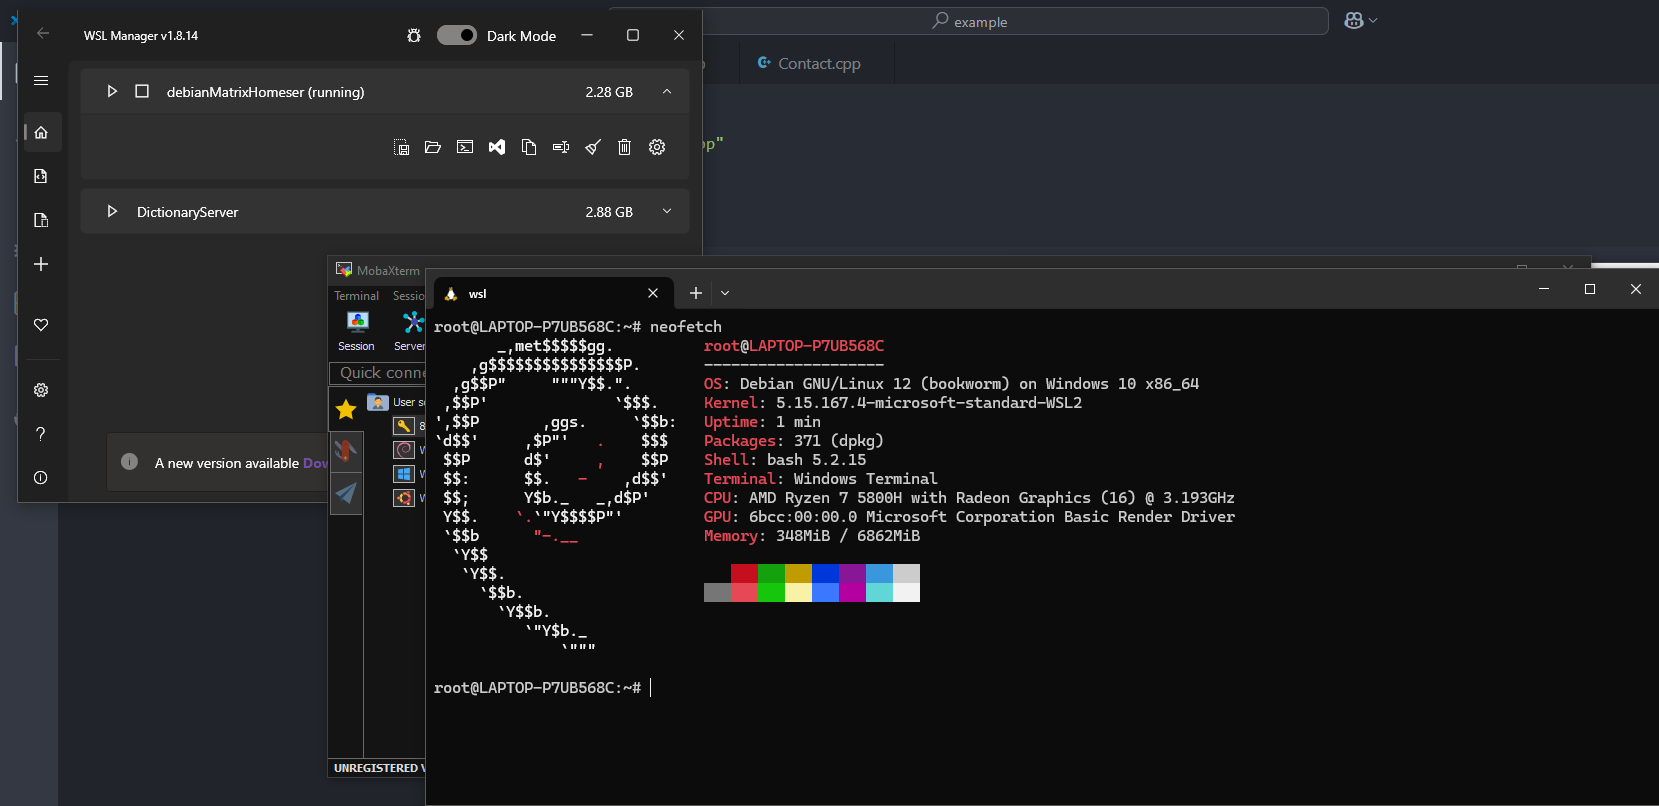The width and height of the screenshot is (1659, 806).
Task: Click the Session icon in MobaXterm toolbar
Action: [x=356, y=331]
